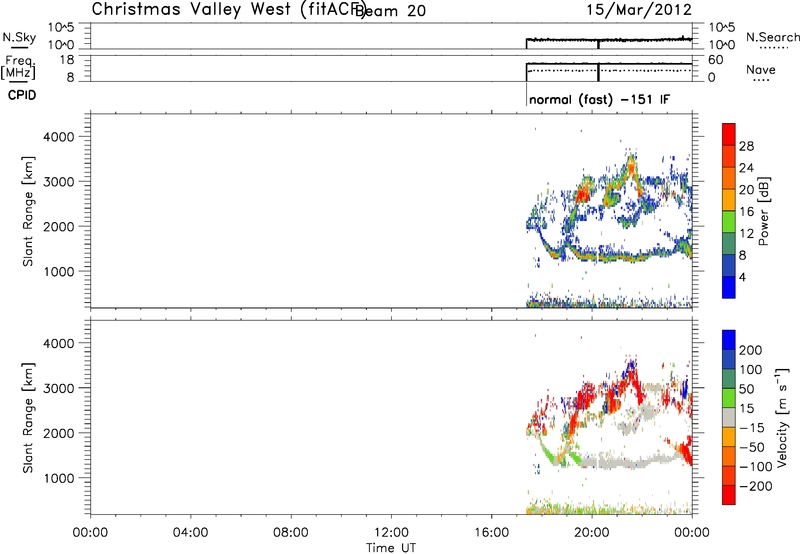The width and height of the screenshot is (800, 554).
Task: Click the vertical spike in the noise trace after 20:00
Action: 598,44
